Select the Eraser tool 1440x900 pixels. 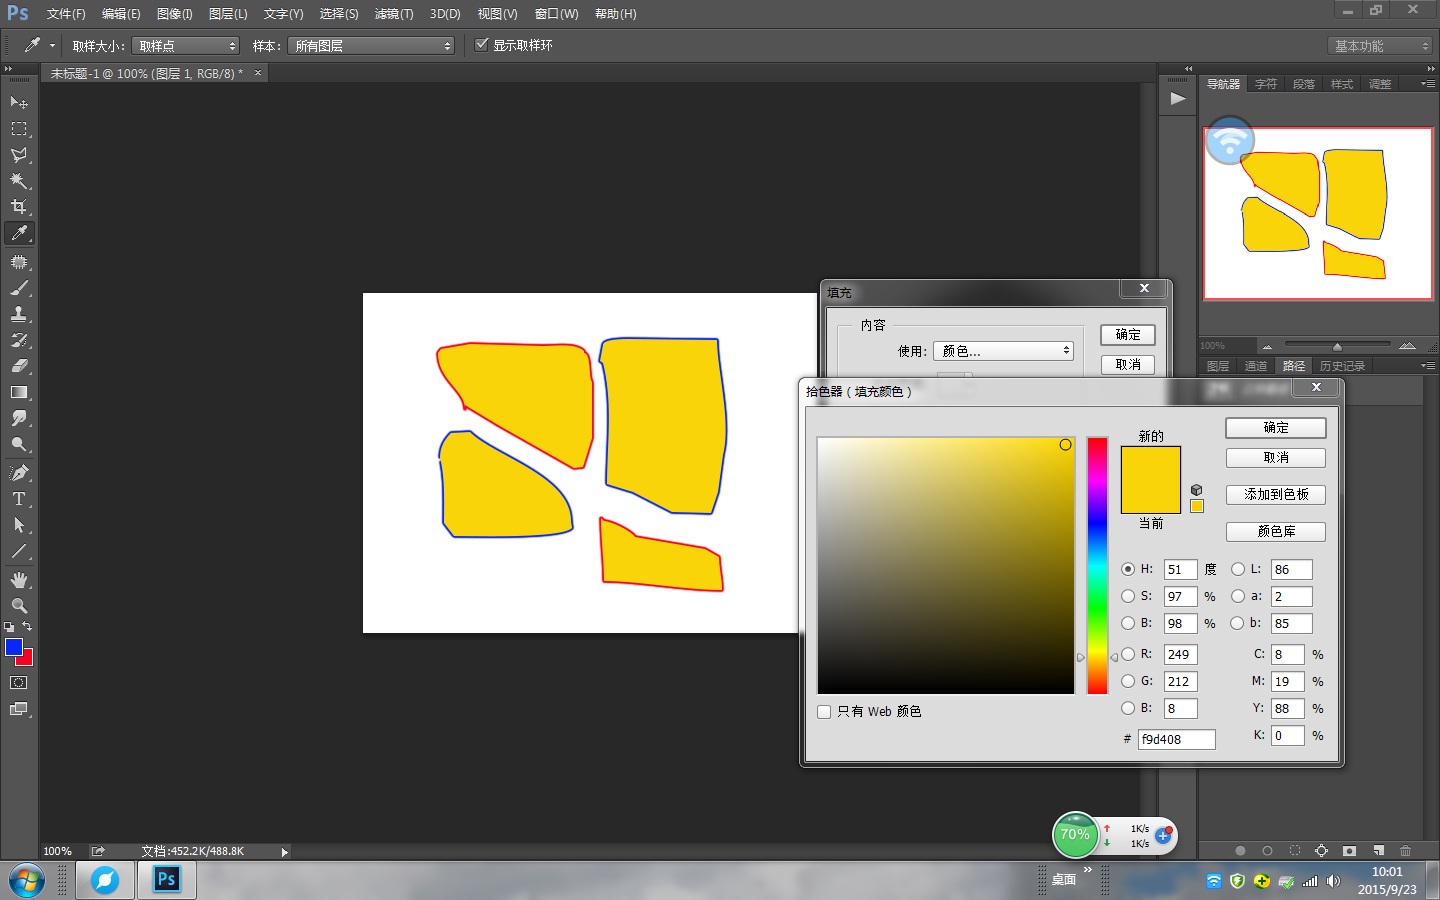point(19,366)
